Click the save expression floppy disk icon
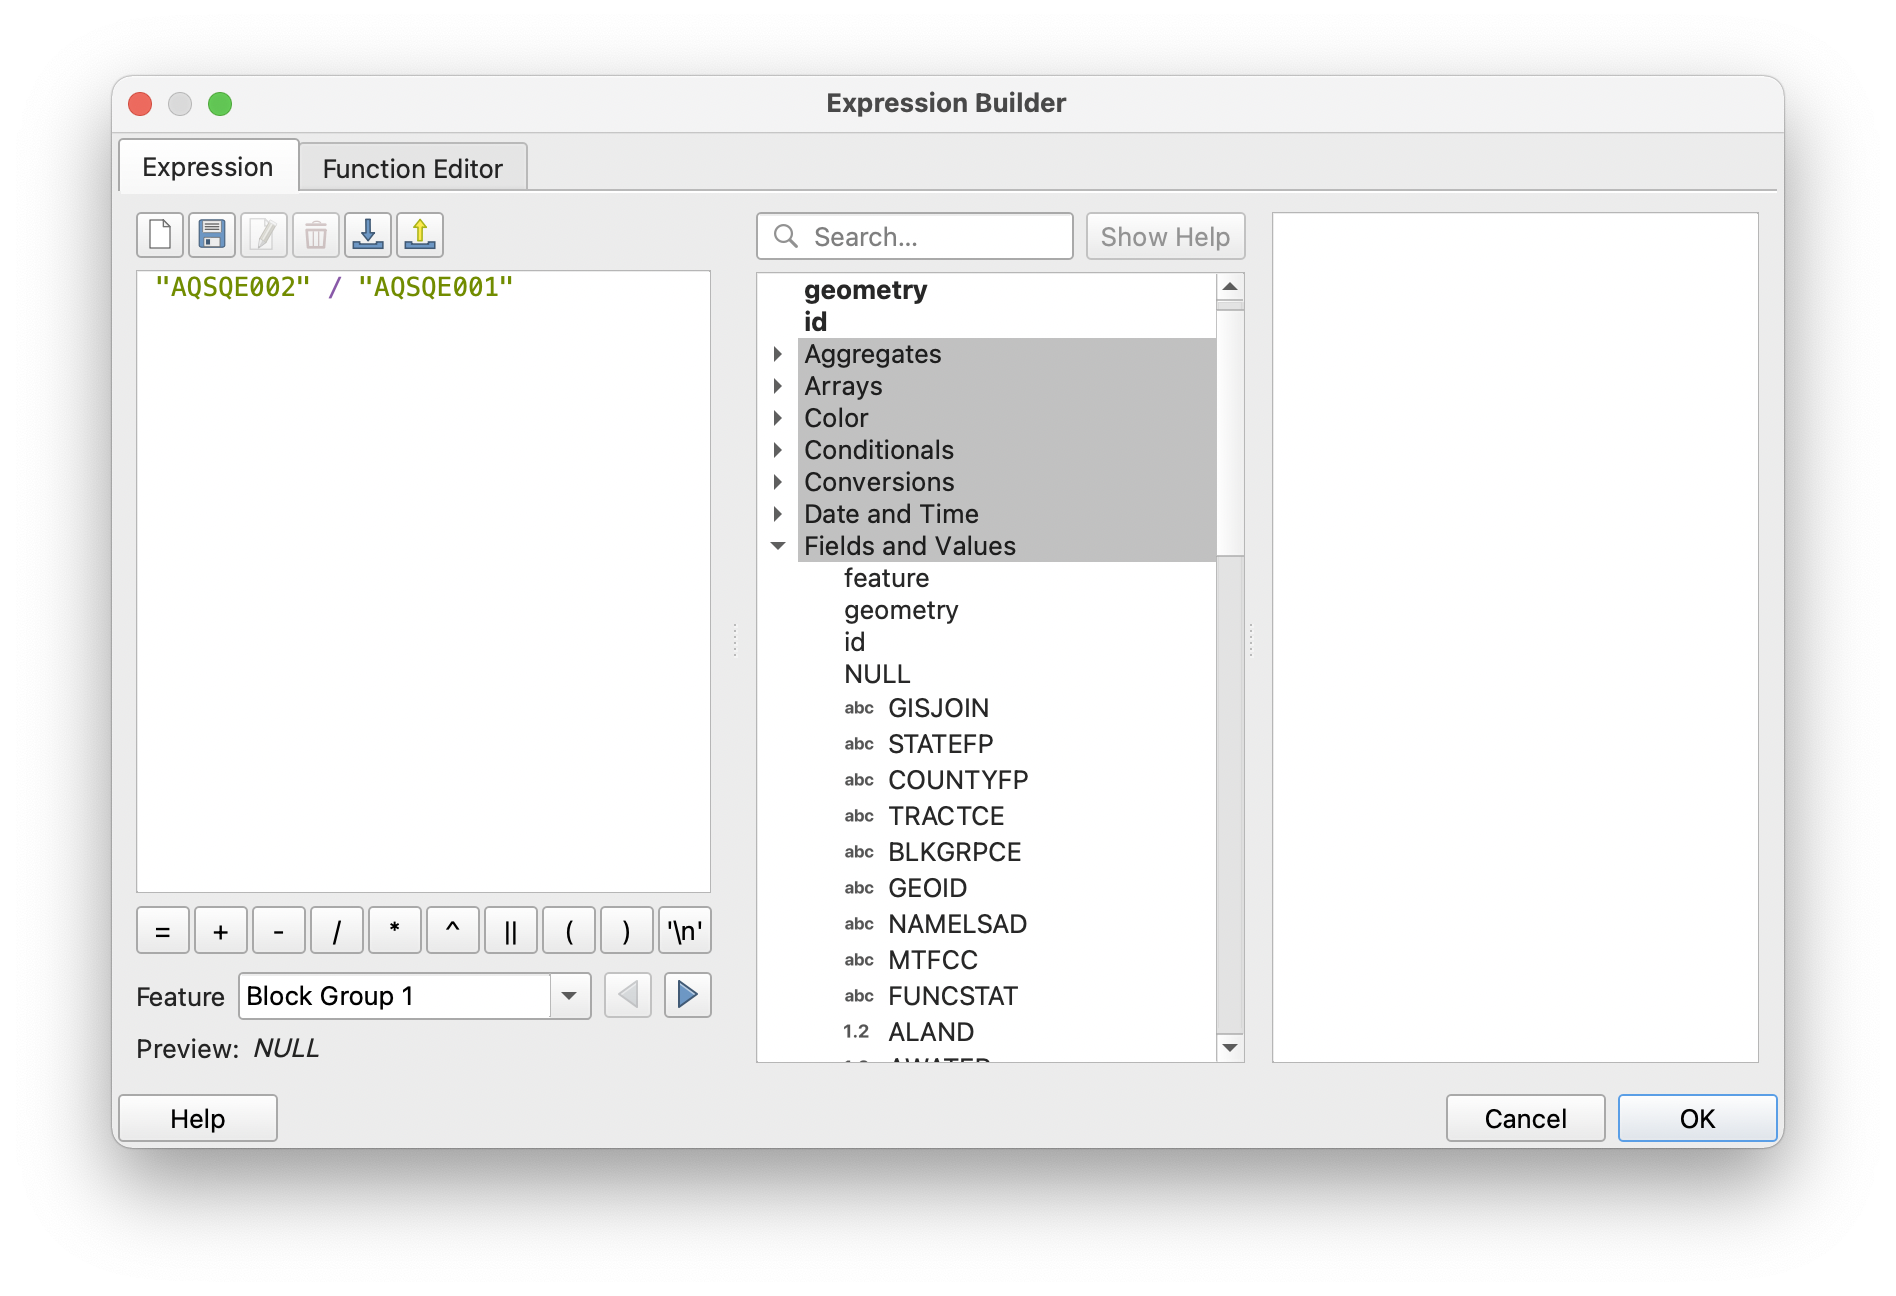The width and height of the screenshot is (1896, 1296). (x=212, y=235)
